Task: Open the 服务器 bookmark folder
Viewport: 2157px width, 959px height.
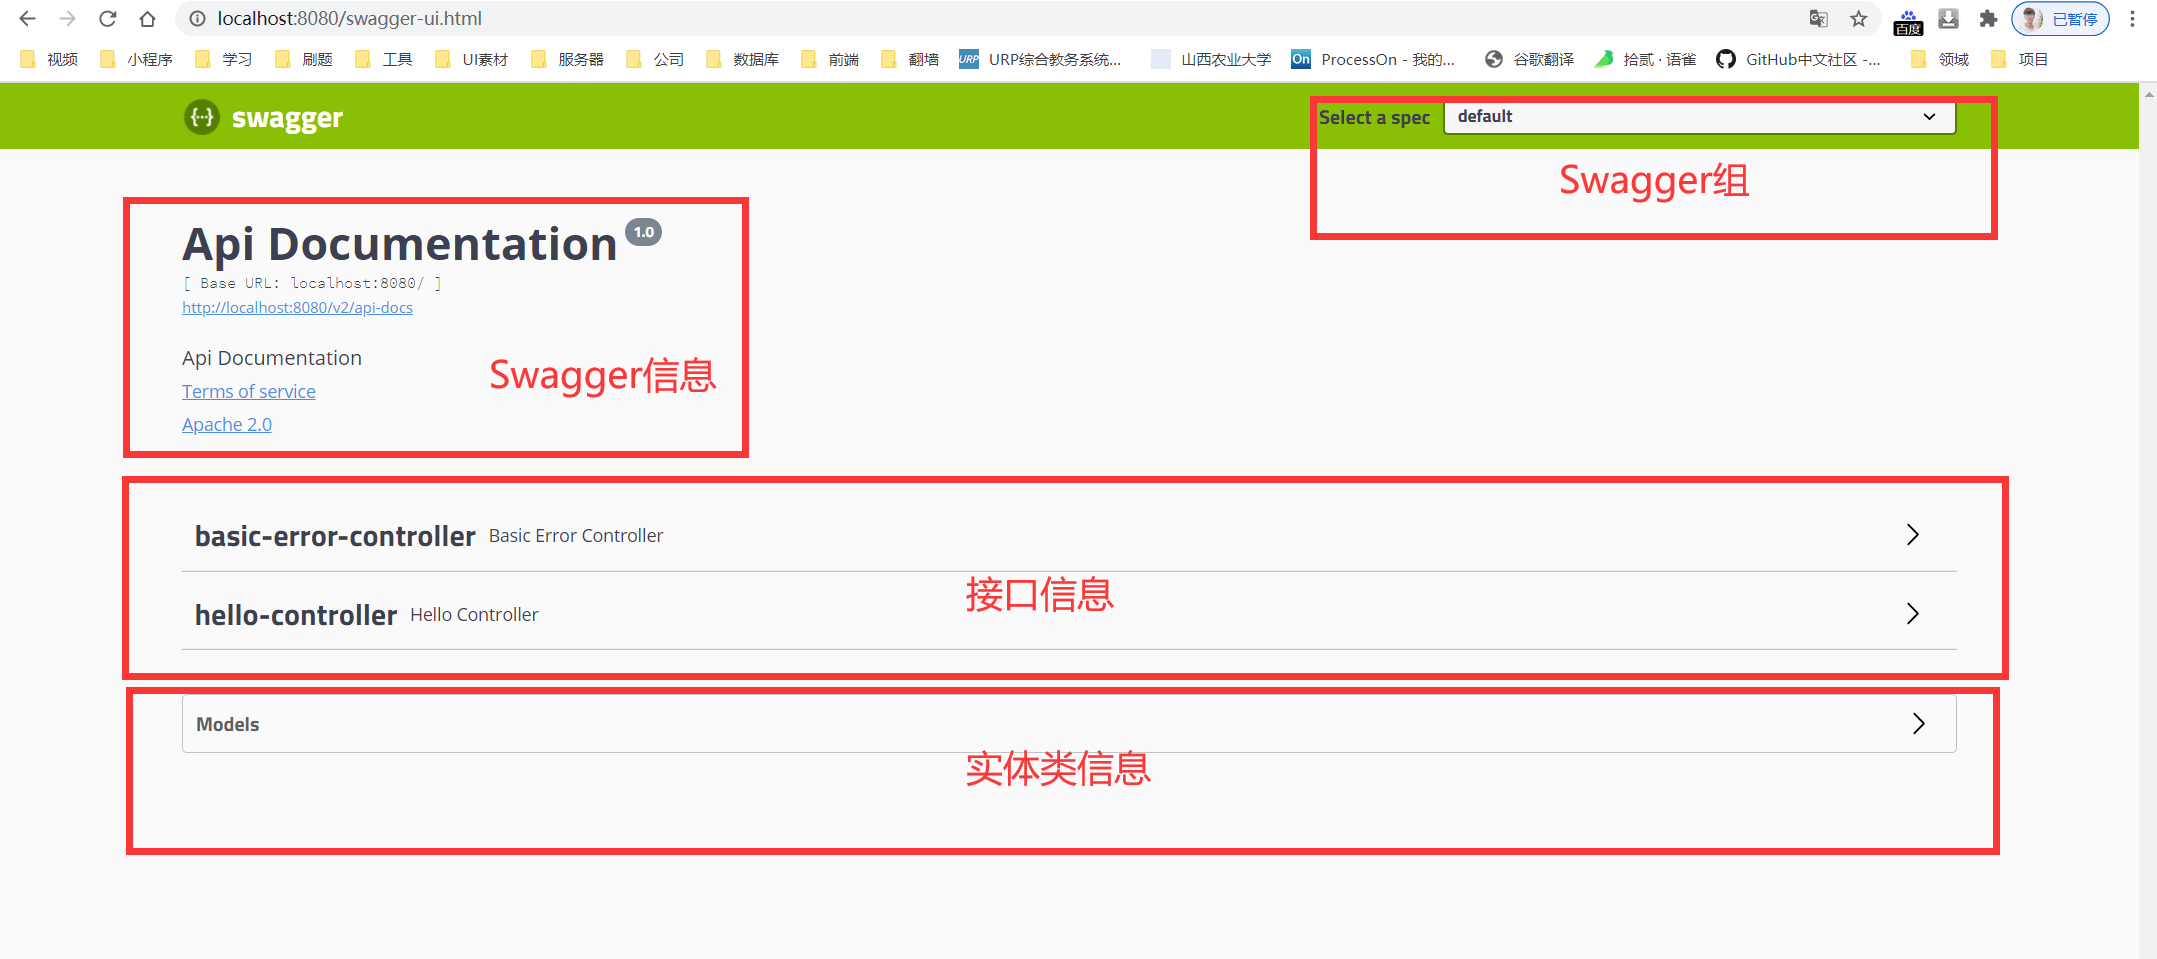Action: (567, 59)
